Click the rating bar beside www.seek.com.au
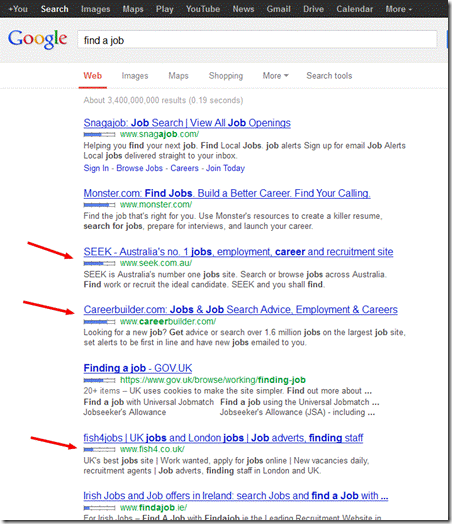 coord(99,263)
